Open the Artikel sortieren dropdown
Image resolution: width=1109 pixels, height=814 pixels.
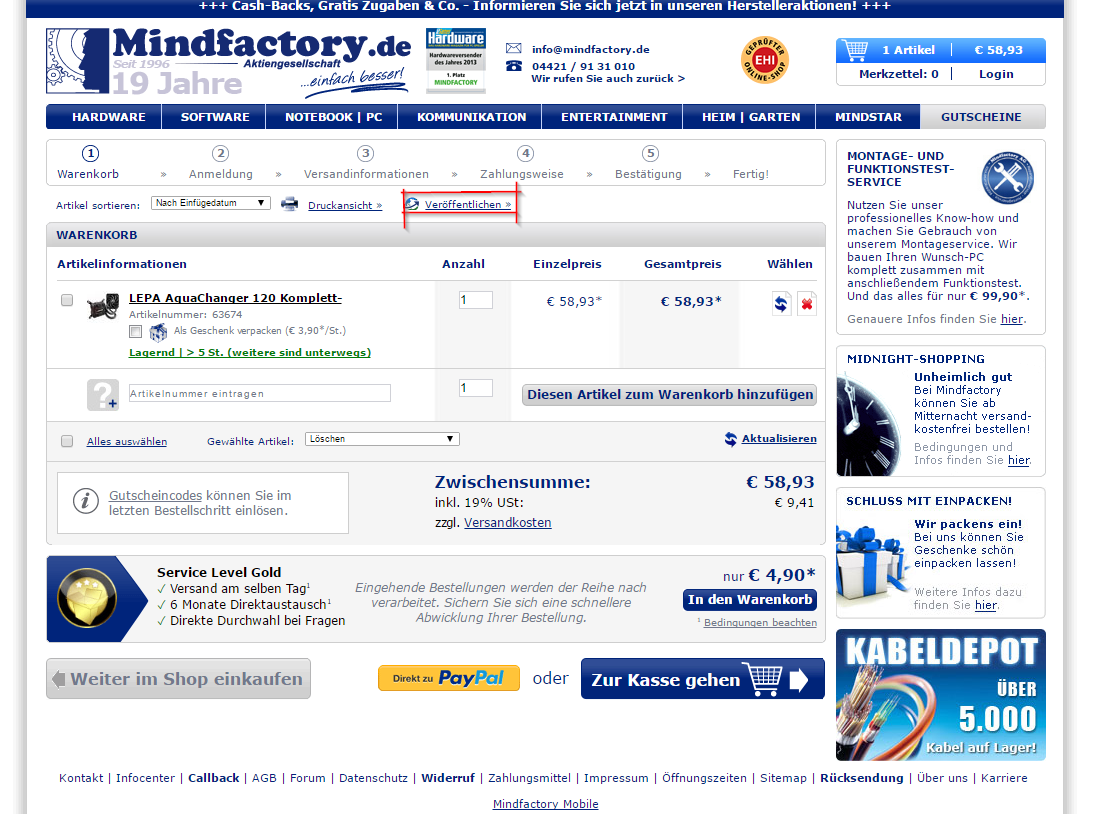[210, 203]
